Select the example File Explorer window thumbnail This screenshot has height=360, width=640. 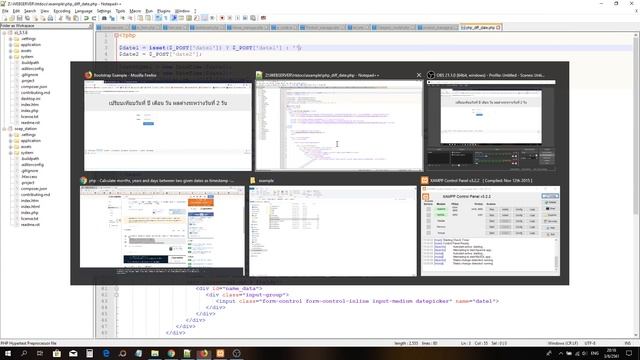(x=333, y=231)
